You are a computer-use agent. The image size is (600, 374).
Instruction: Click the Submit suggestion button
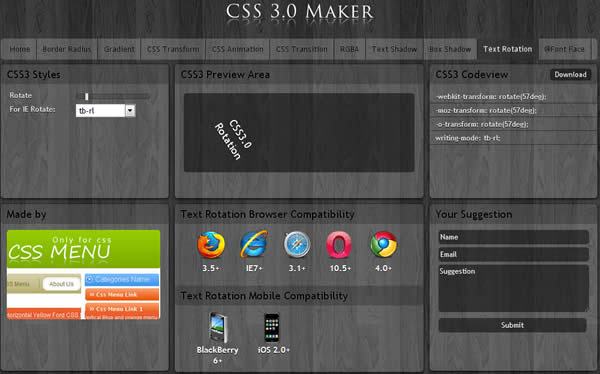point(512,325)
